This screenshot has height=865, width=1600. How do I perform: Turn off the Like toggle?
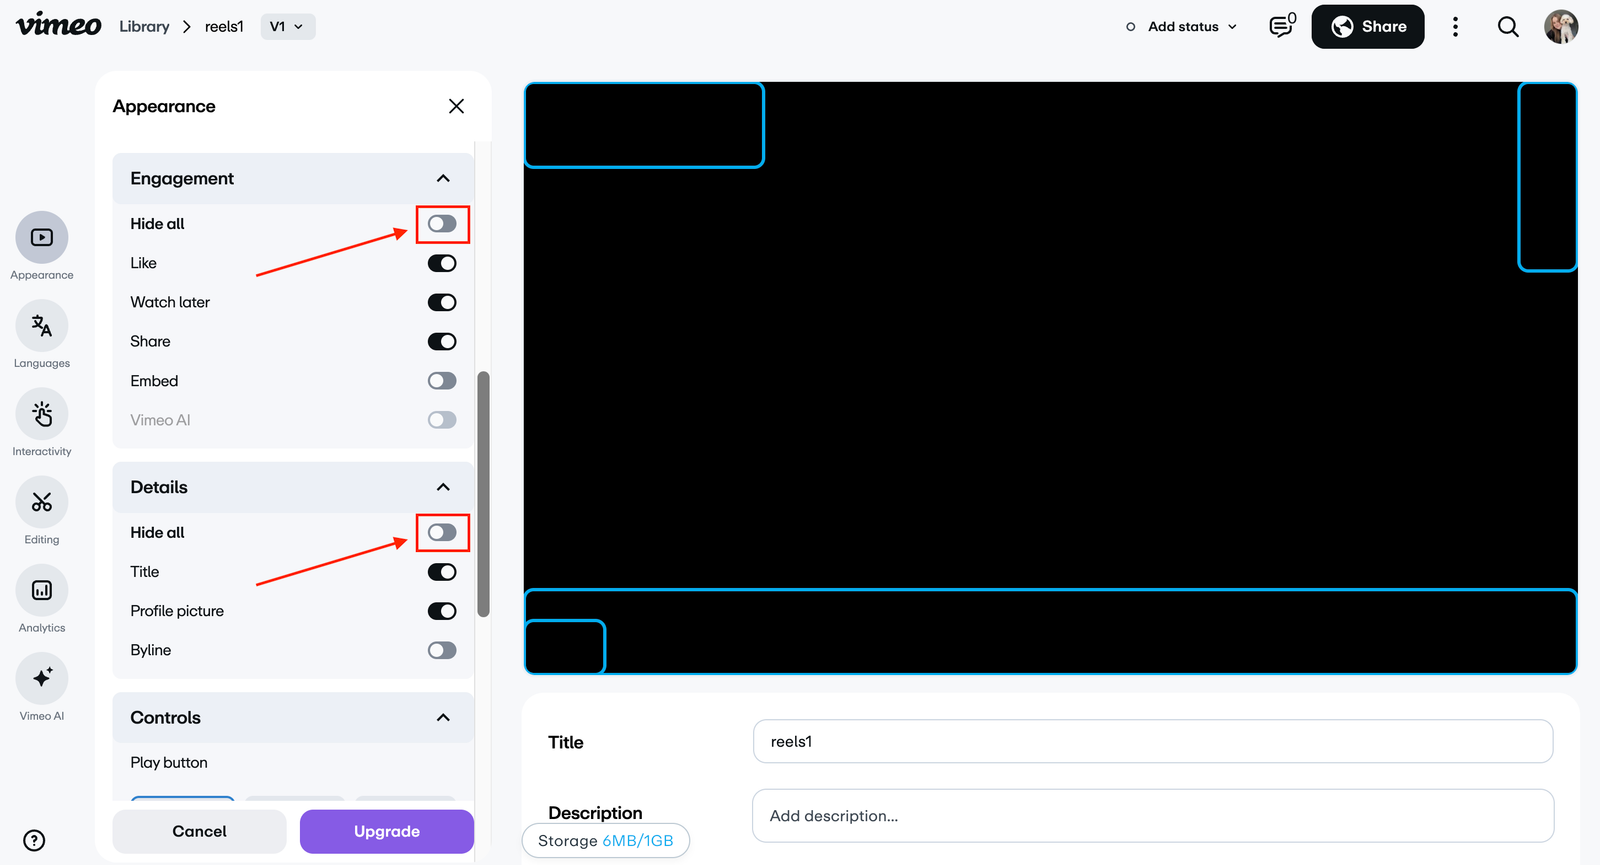(x=442, y=263)
